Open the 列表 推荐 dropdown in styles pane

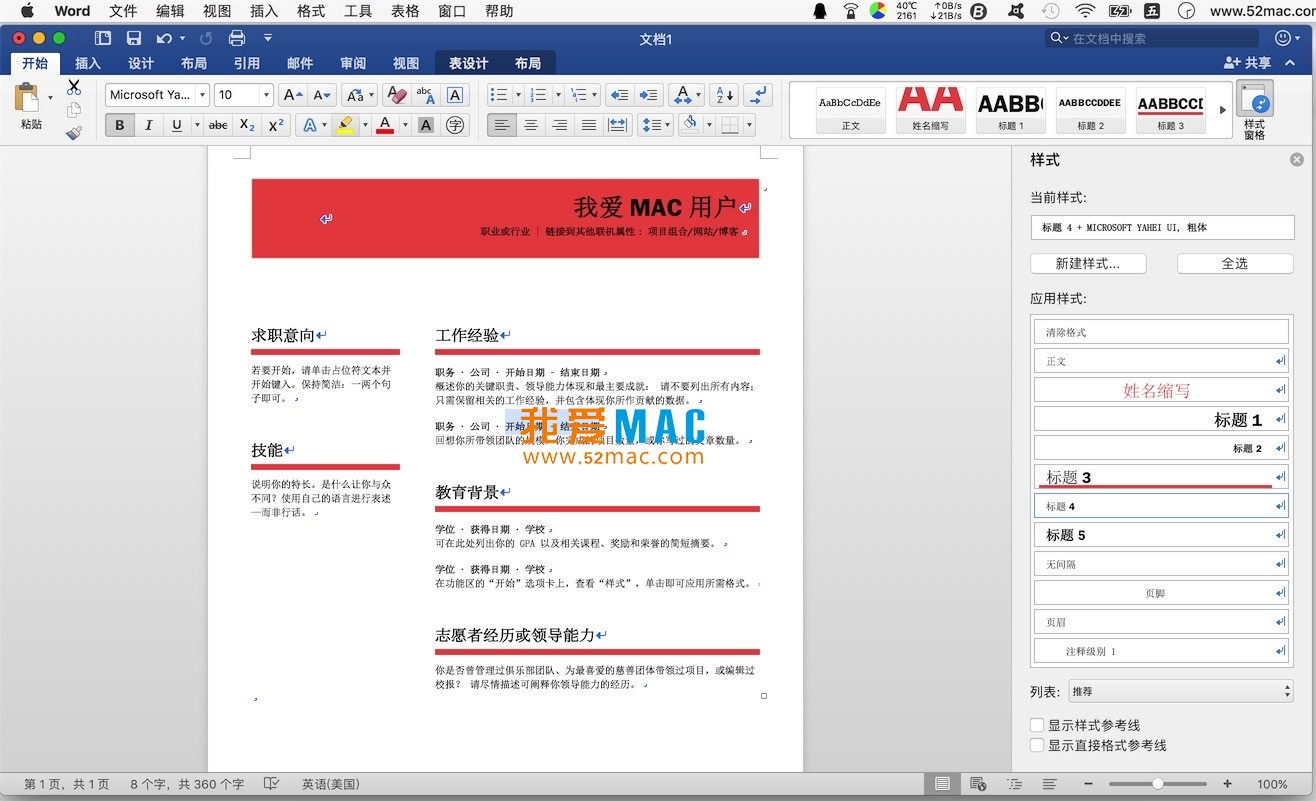pos(1181,691)
